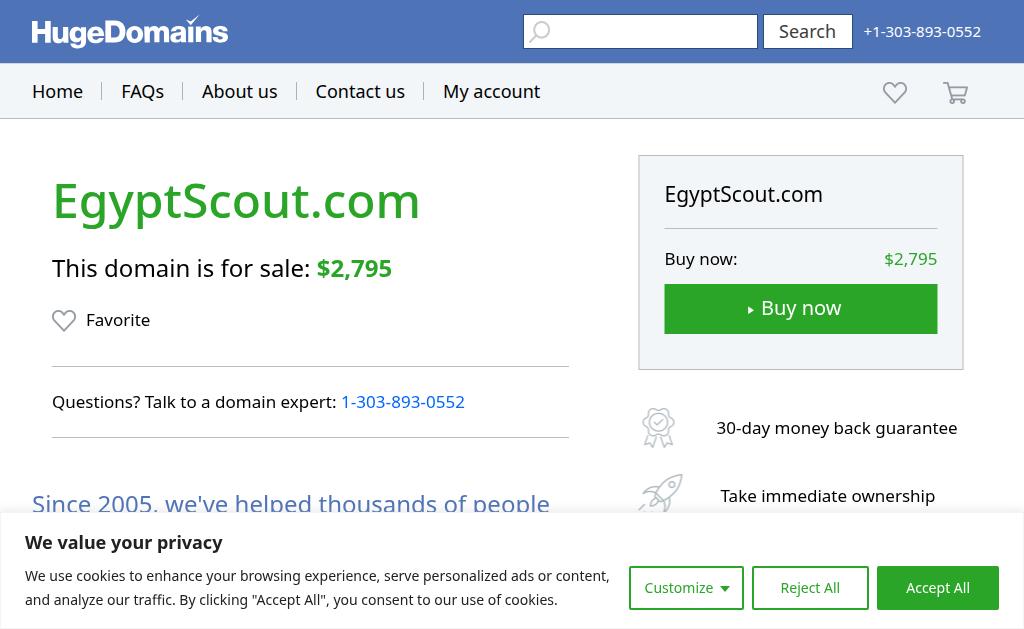Click the heart icon beside Favorite
Viewport: 1024px width, 629px height.
(x=64, y=320)
